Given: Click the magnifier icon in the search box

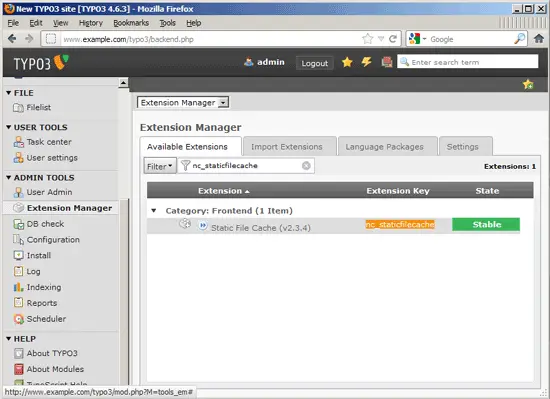Looking at the screenshot, I should (x=404, y=62).
